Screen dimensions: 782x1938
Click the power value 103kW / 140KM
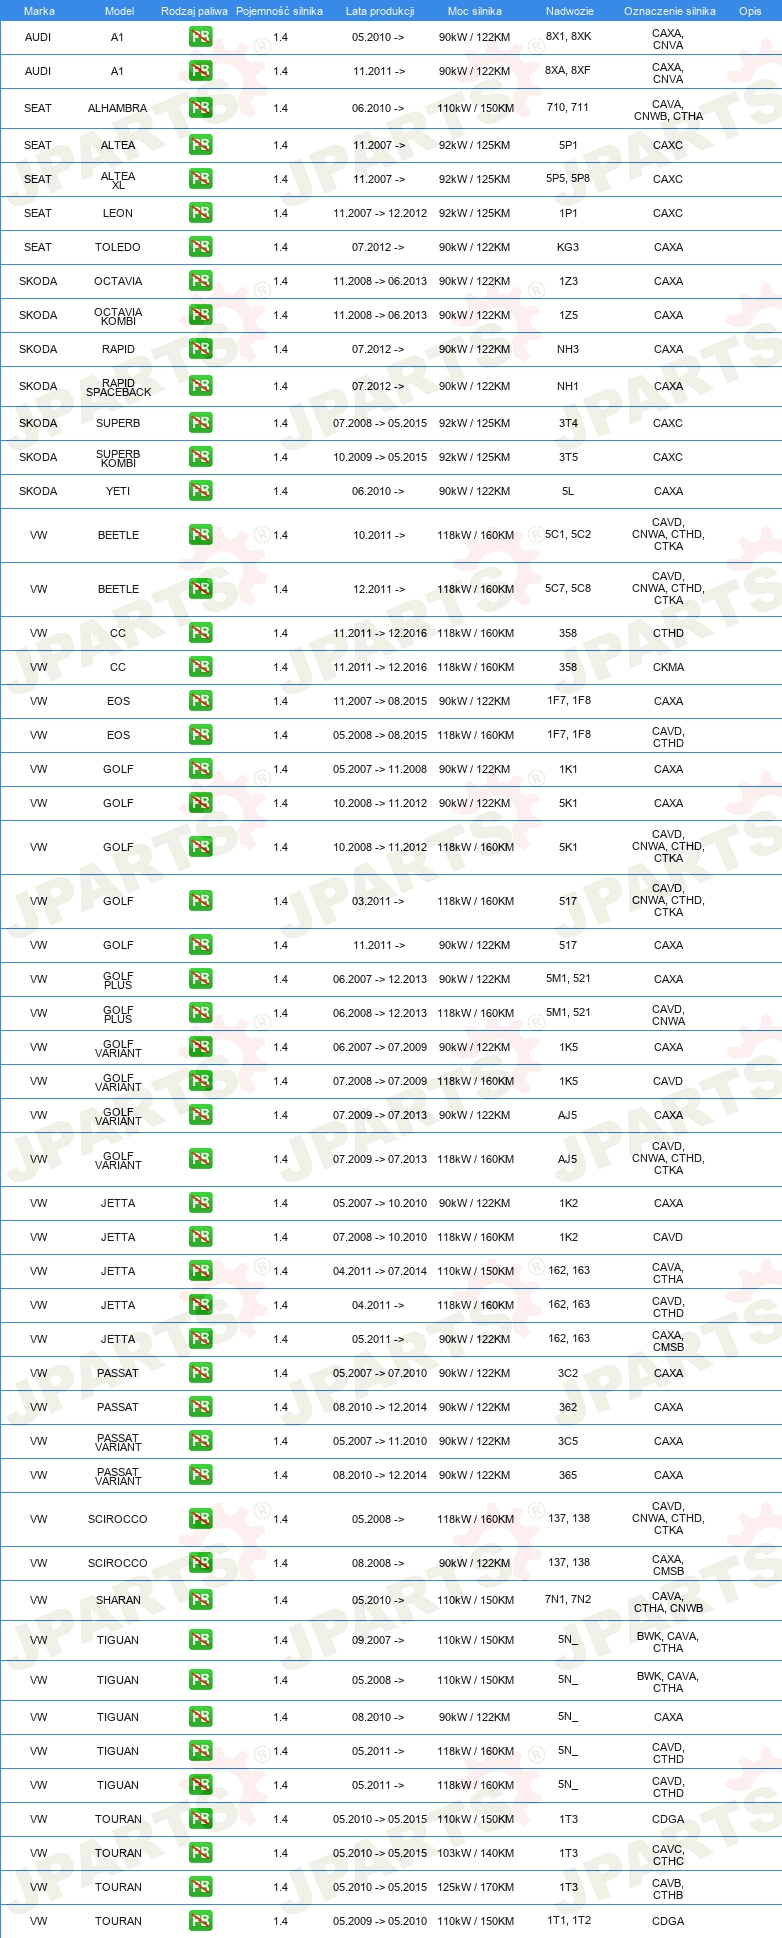475,1853
